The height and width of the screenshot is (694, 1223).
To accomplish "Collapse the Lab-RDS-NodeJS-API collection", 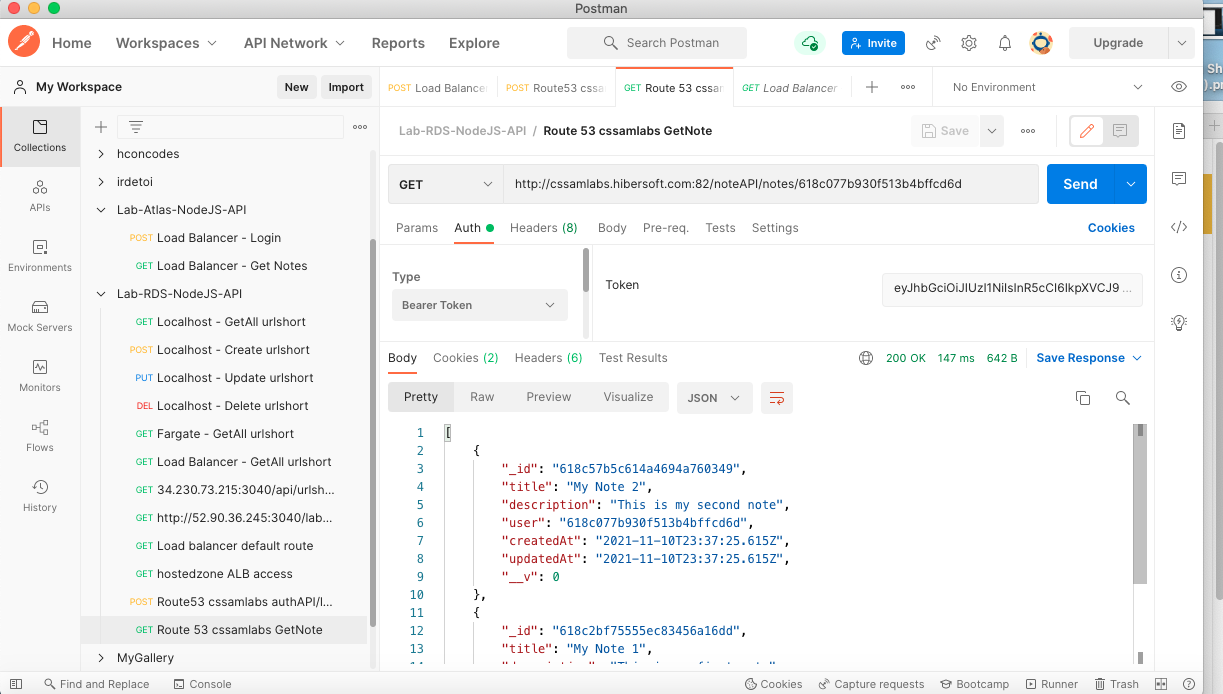I will click(x=101, y=294).
